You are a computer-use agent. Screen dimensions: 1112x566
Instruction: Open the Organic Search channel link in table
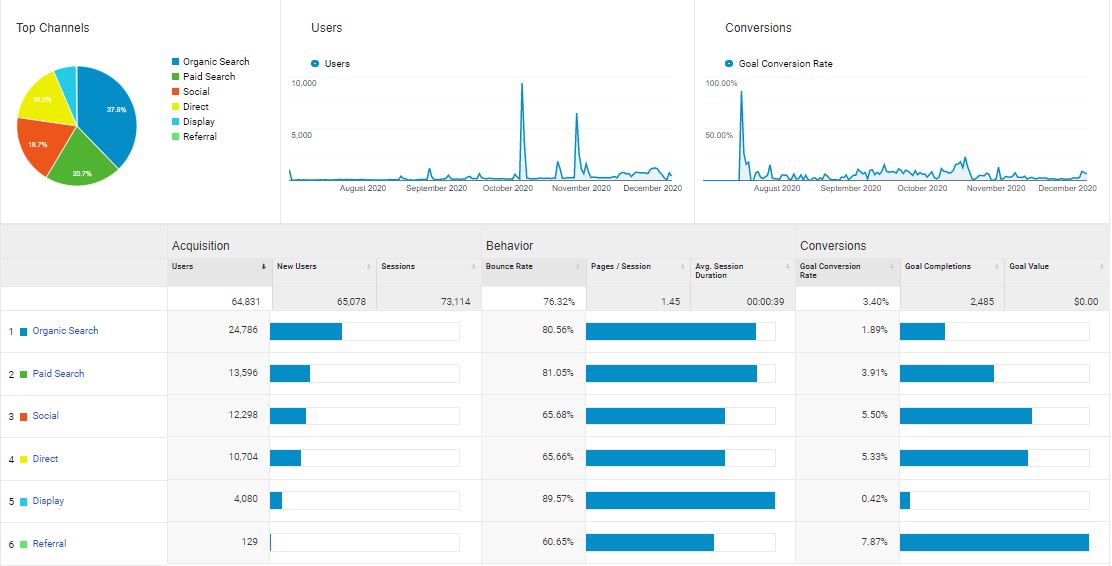tap(65, 331)
